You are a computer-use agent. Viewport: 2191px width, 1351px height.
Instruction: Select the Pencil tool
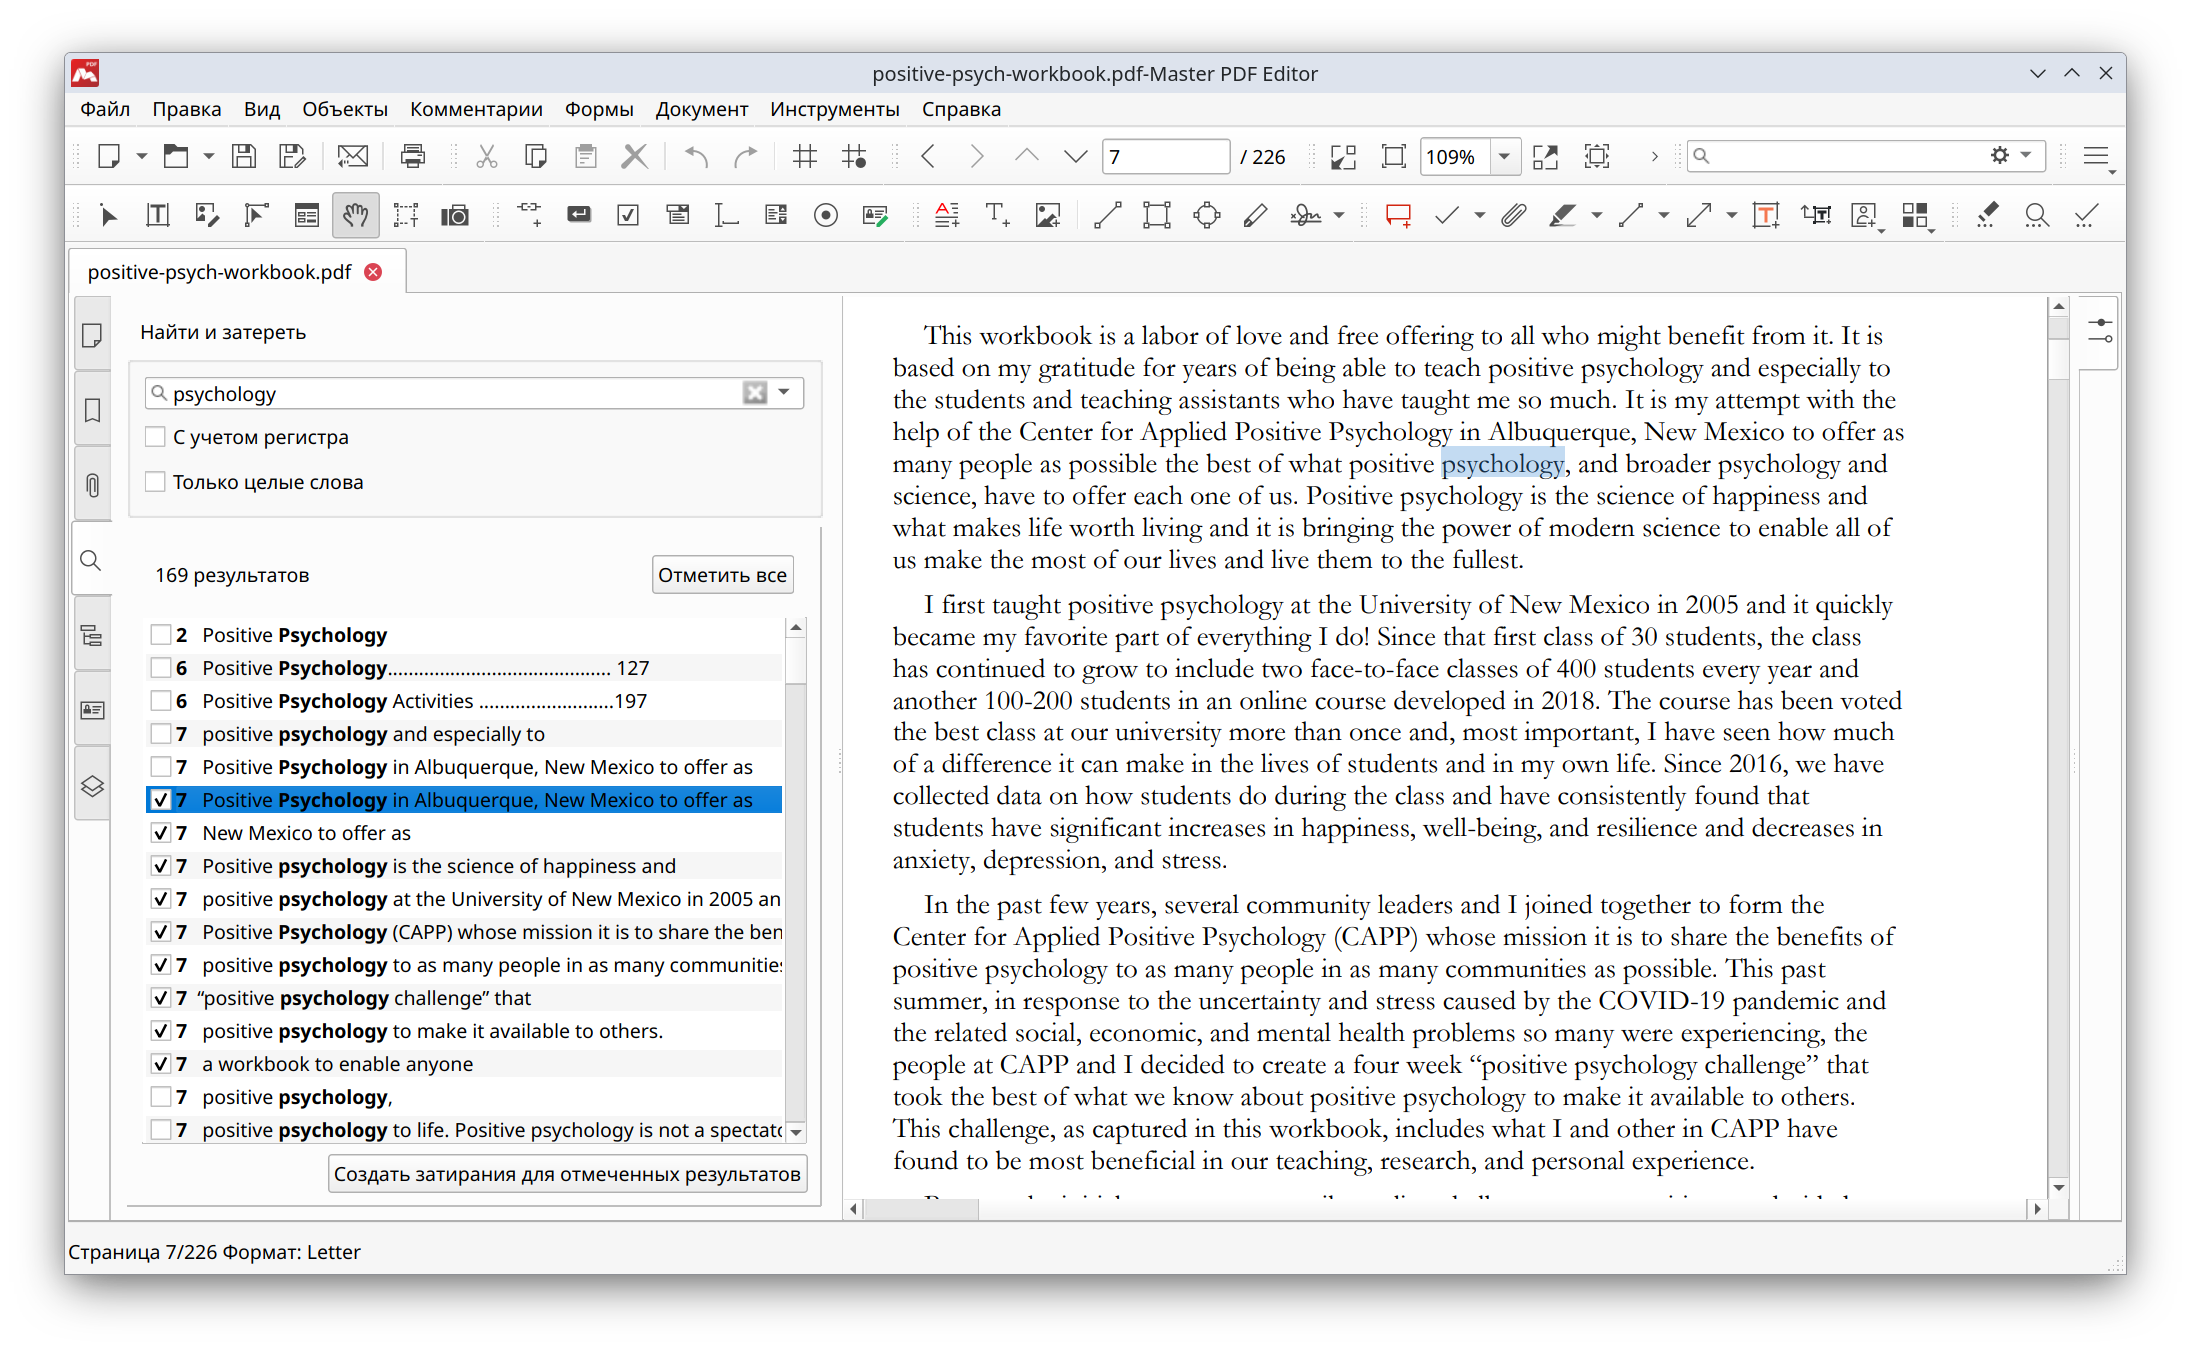click(x=1255, y=215)
